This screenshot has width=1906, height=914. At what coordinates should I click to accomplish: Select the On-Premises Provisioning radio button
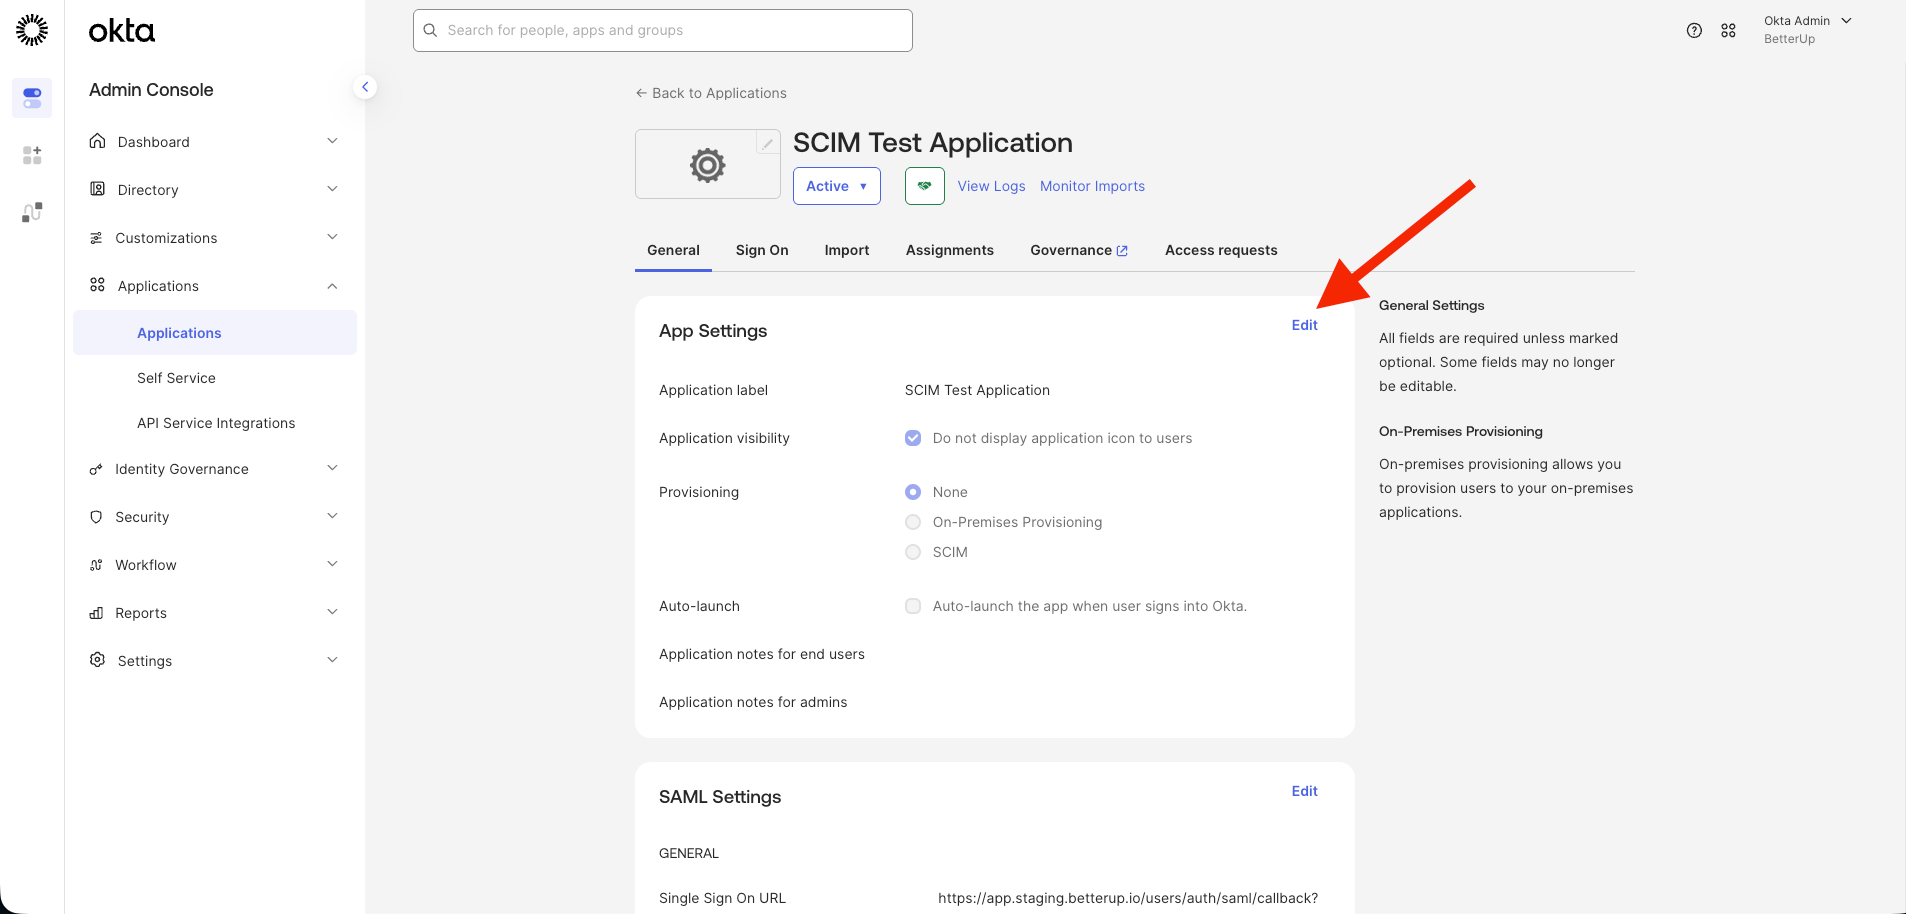[x=913, y=522]
